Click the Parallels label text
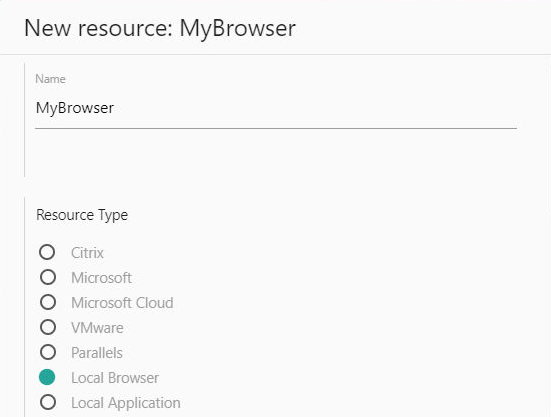The image size is (551, 417). [97, 353]
